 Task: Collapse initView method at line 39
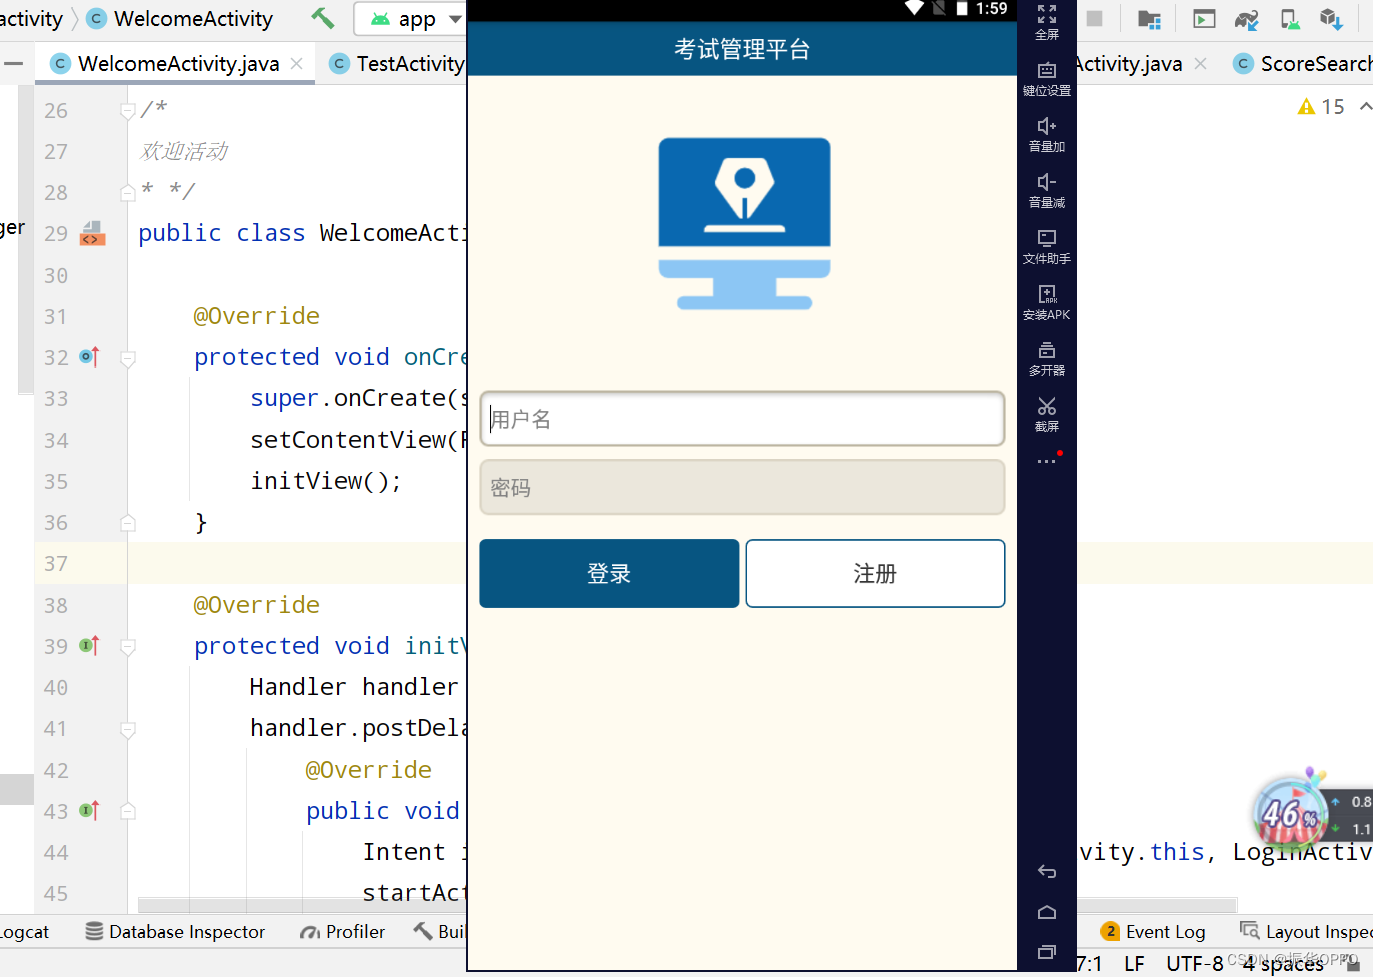[128, 647]
